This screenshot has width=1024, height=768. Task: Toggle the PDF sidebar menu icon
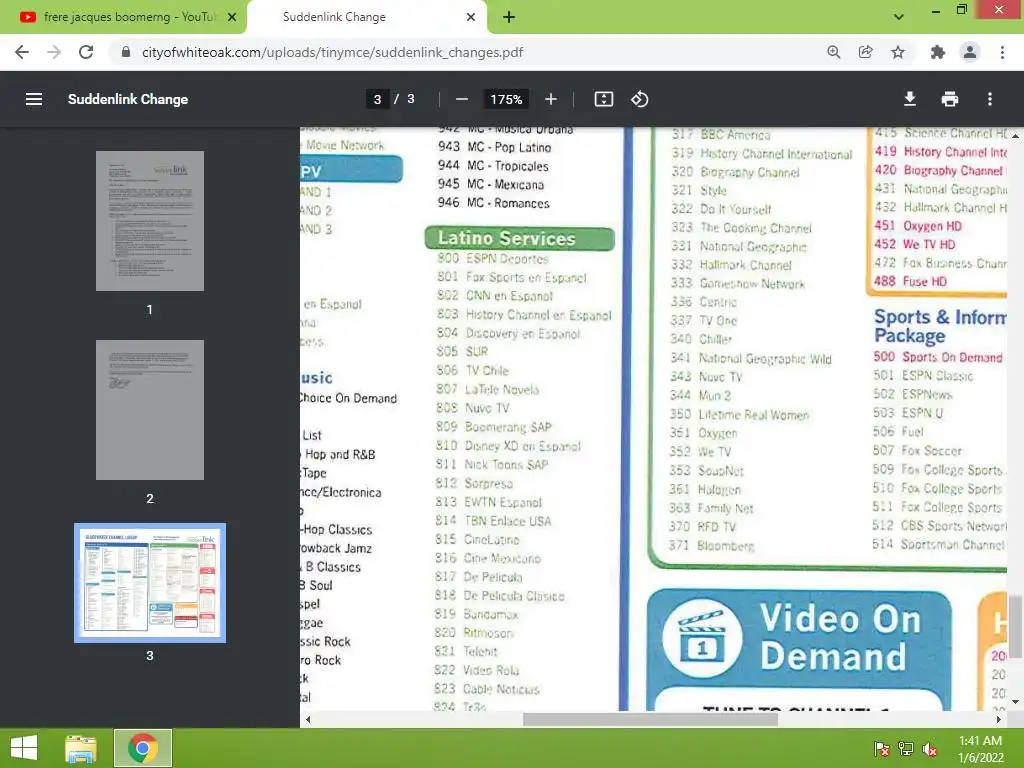34,99
